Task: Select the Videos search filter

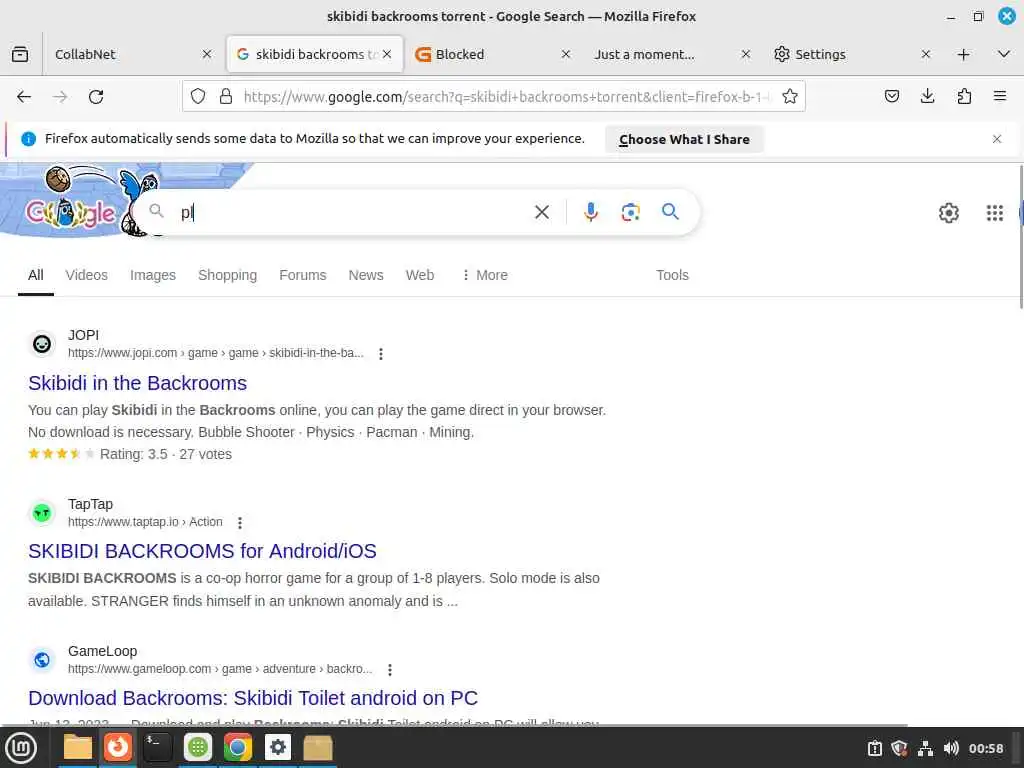Action: (x=86, y=275)
